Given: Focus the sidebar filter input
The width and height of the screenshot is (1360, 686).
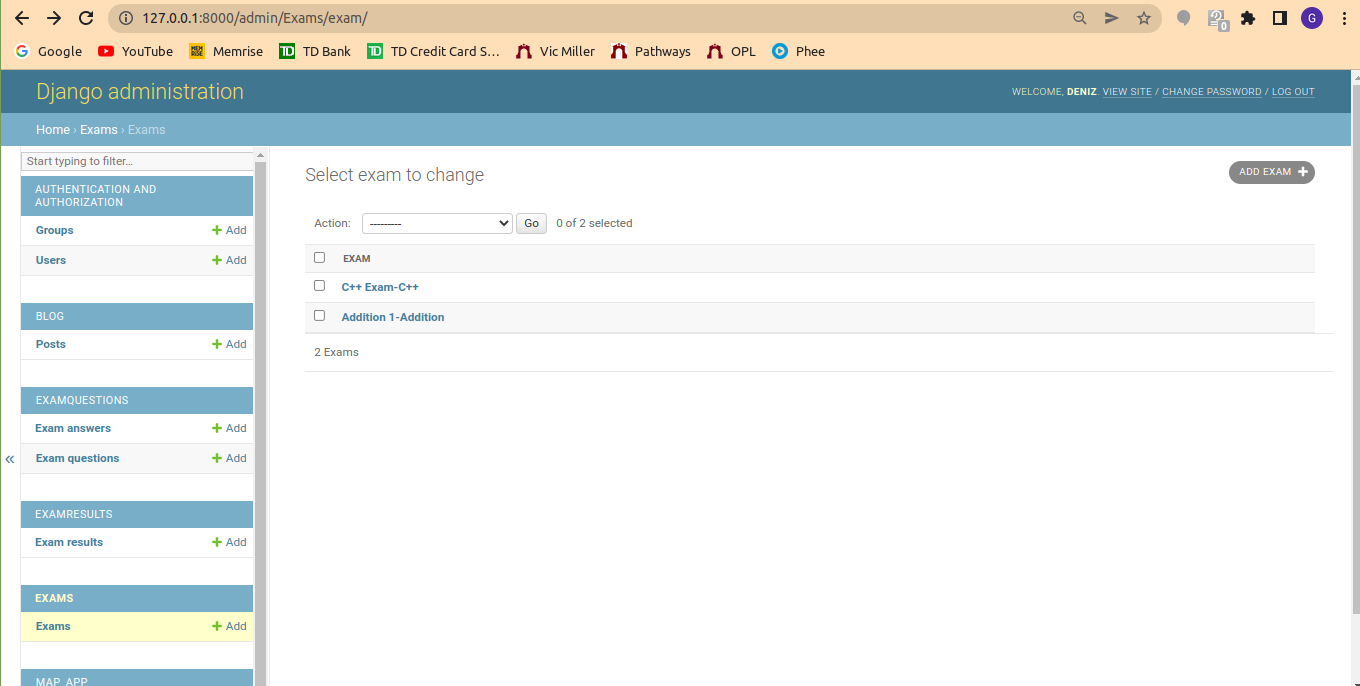Looking at the screenshot, I should click(x=138, y=161).
